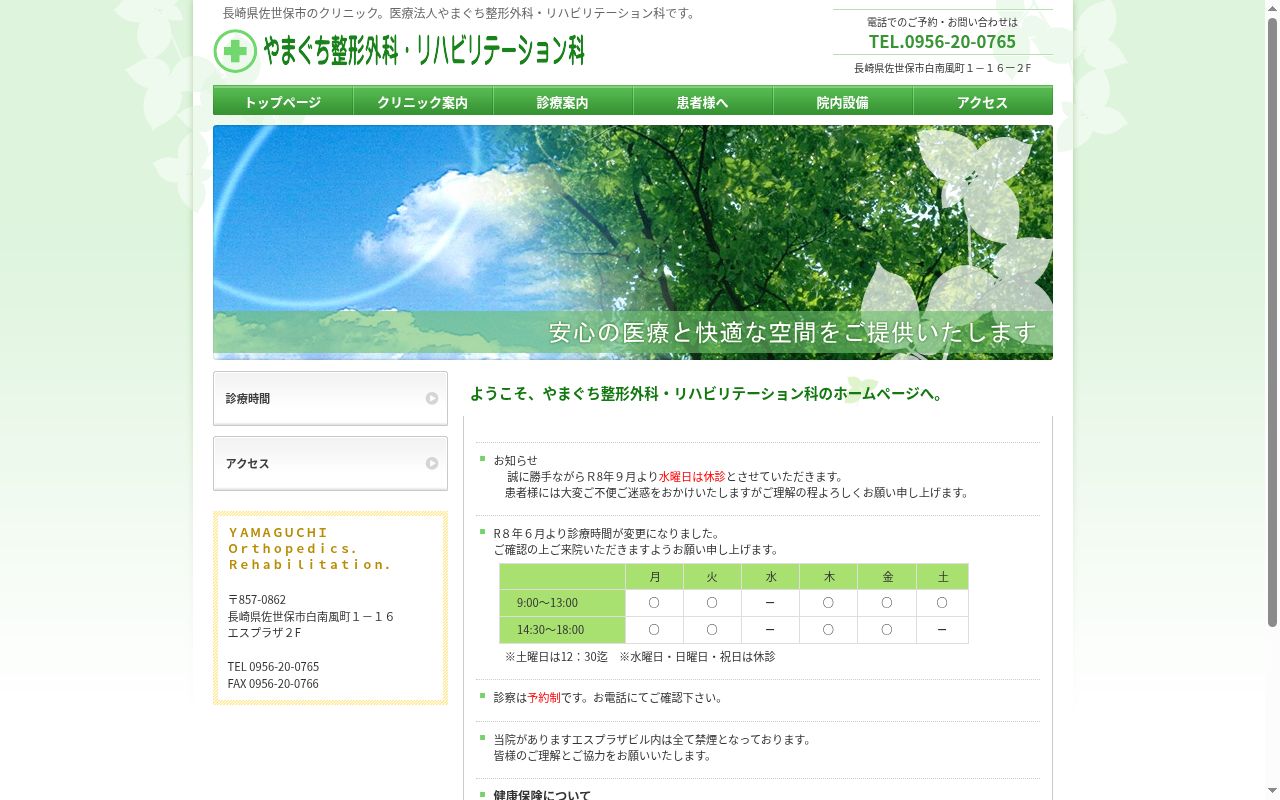Click the banner slogan 安心の医療と快適な空間をご提供いたします
The height and width of the screenshot is (800, 1280).
pos(793,332)
